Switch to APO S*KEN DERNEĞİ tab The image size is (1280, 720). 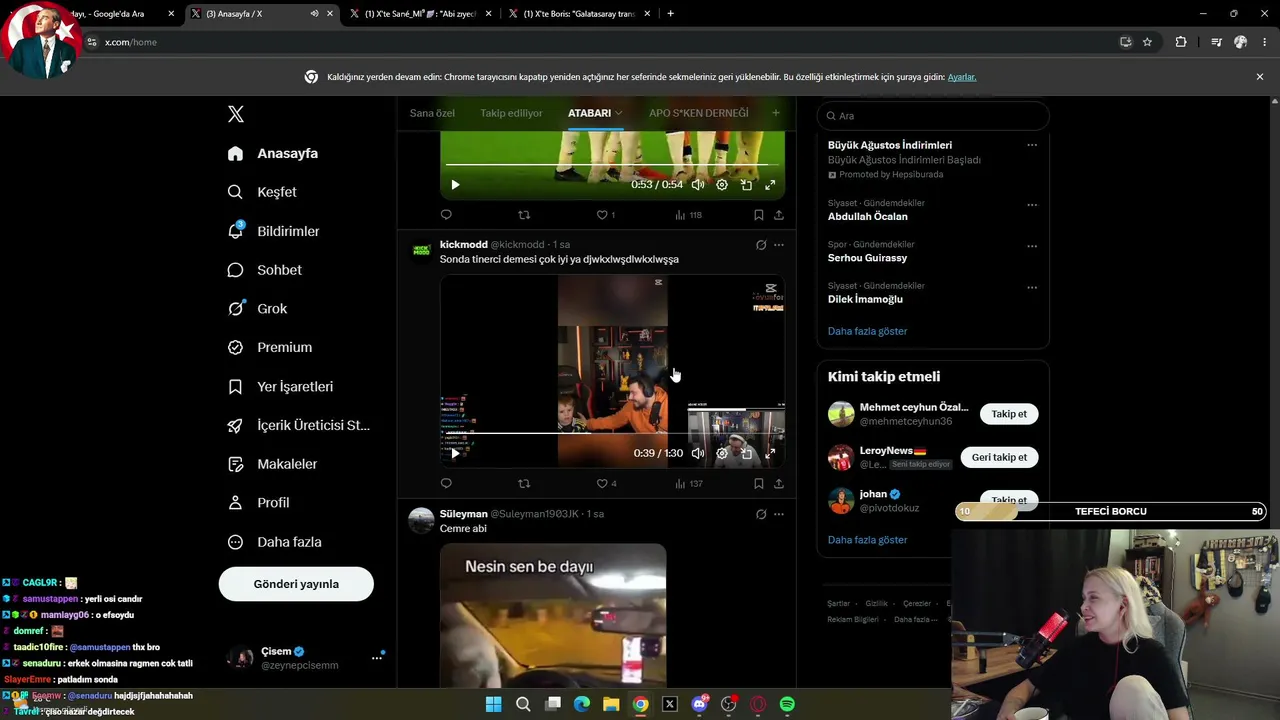699,113
